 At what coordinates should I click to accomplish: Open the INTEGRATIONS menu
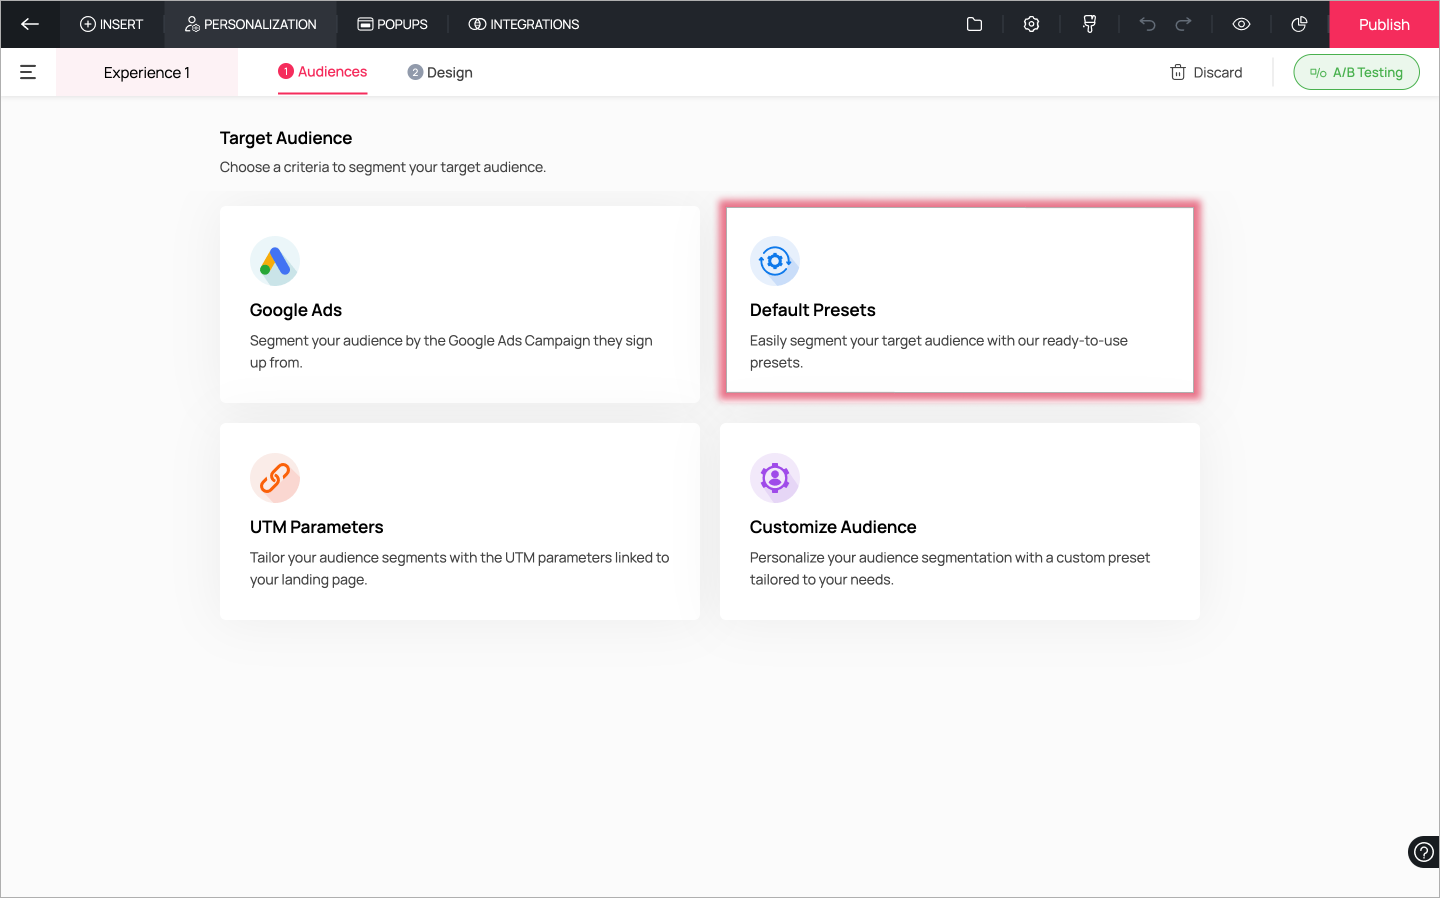pyautogui.click(x=524, y=24)
